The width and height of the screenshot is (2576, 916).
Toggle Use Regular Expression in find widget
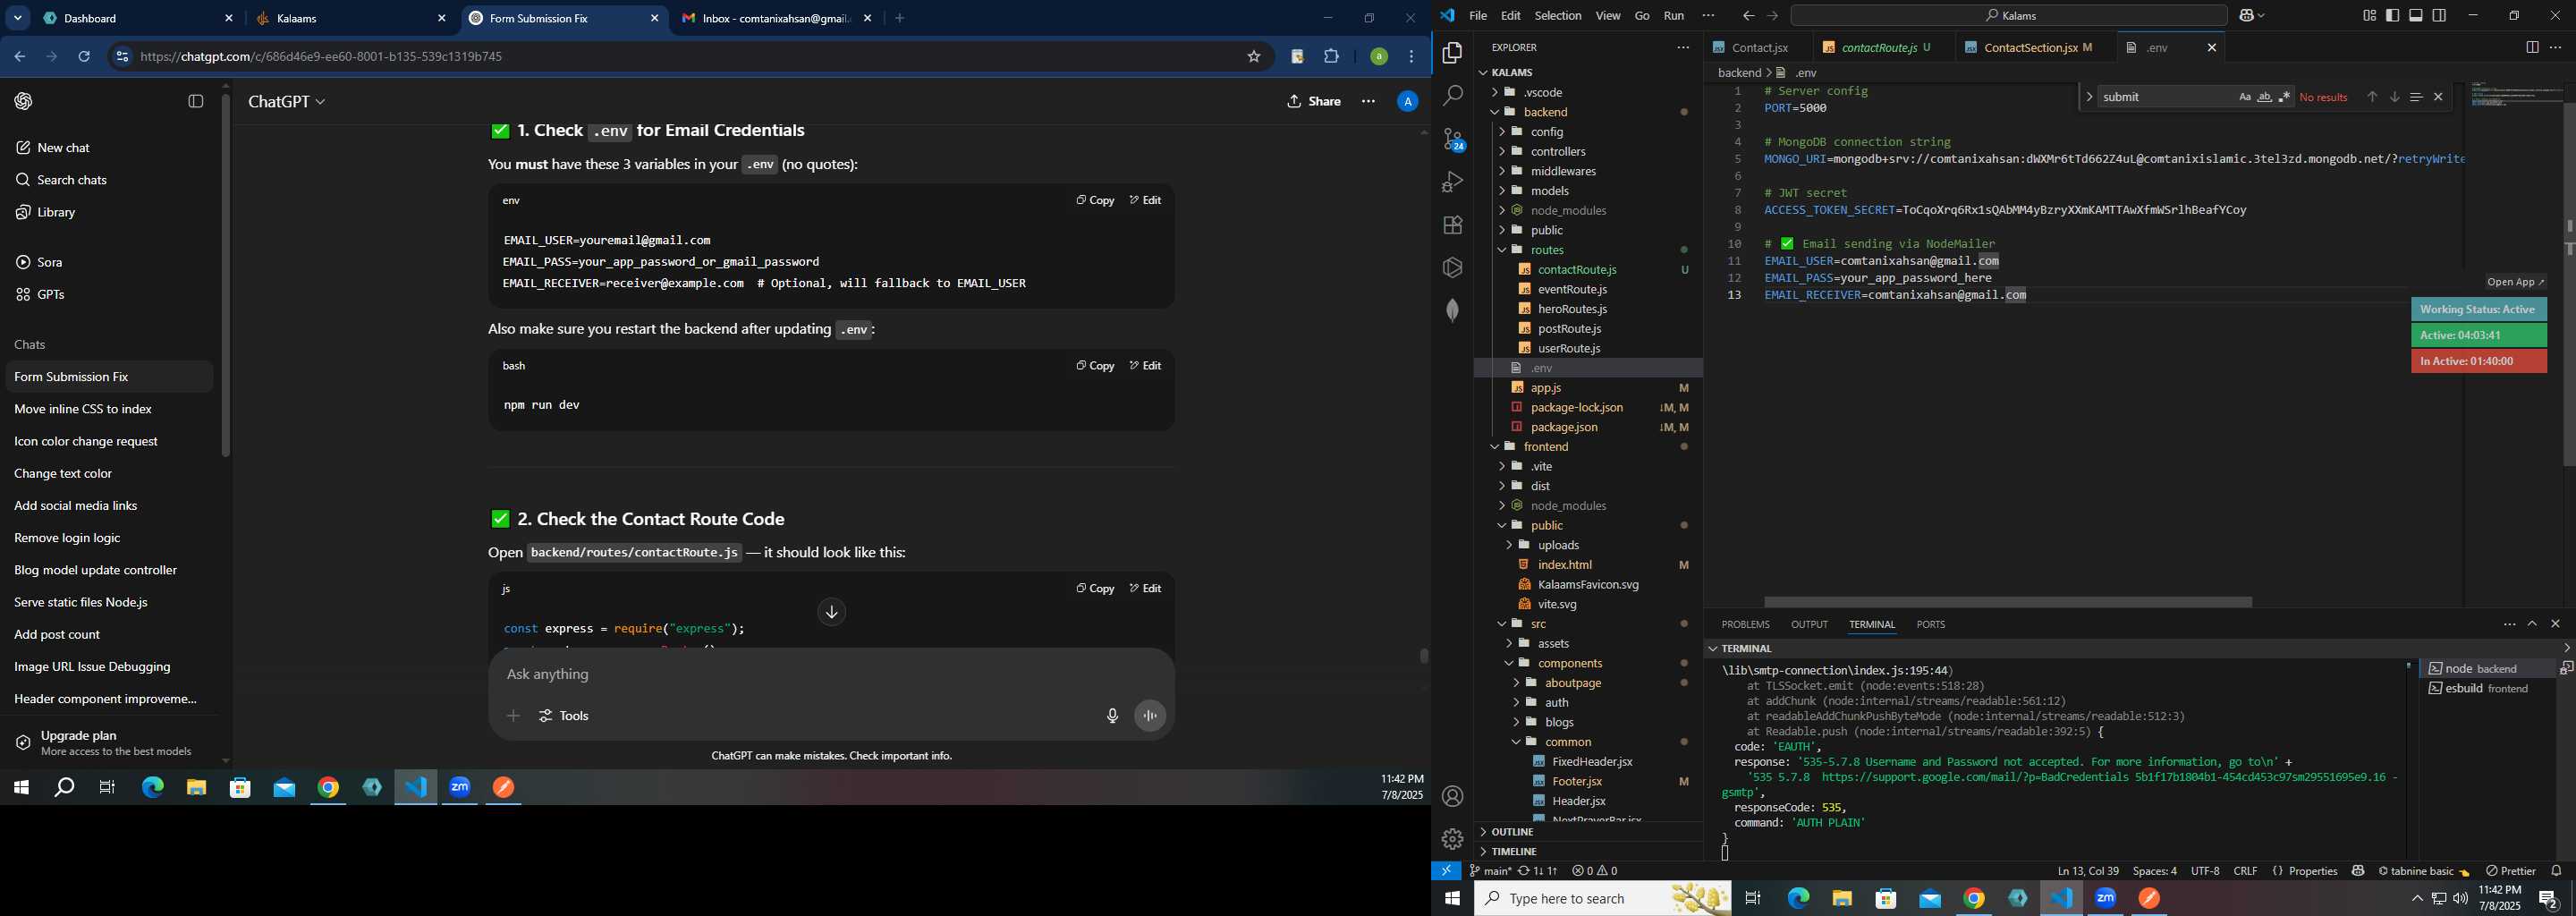click(2284, 97)
